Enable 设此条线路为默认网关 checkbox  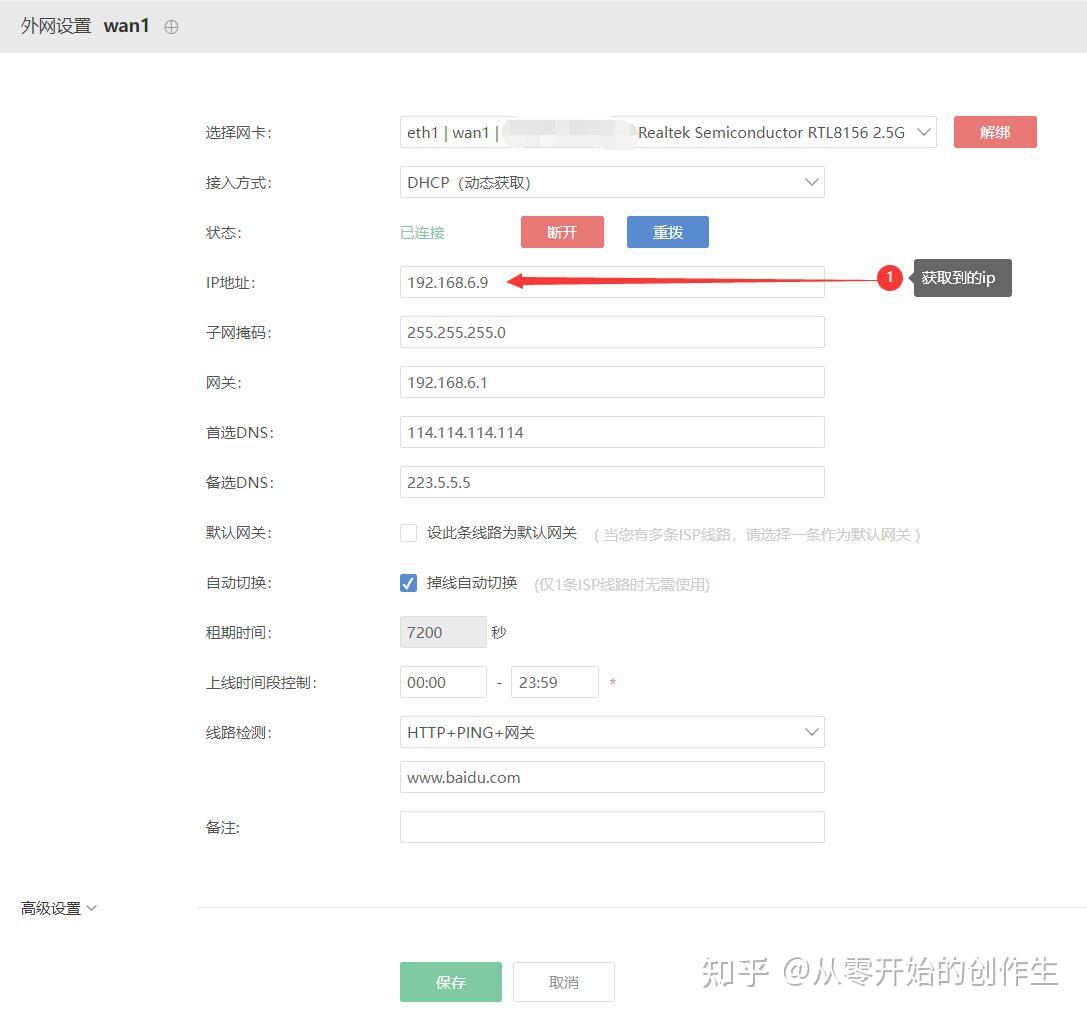pyautogui.click(x=408, y=533)
